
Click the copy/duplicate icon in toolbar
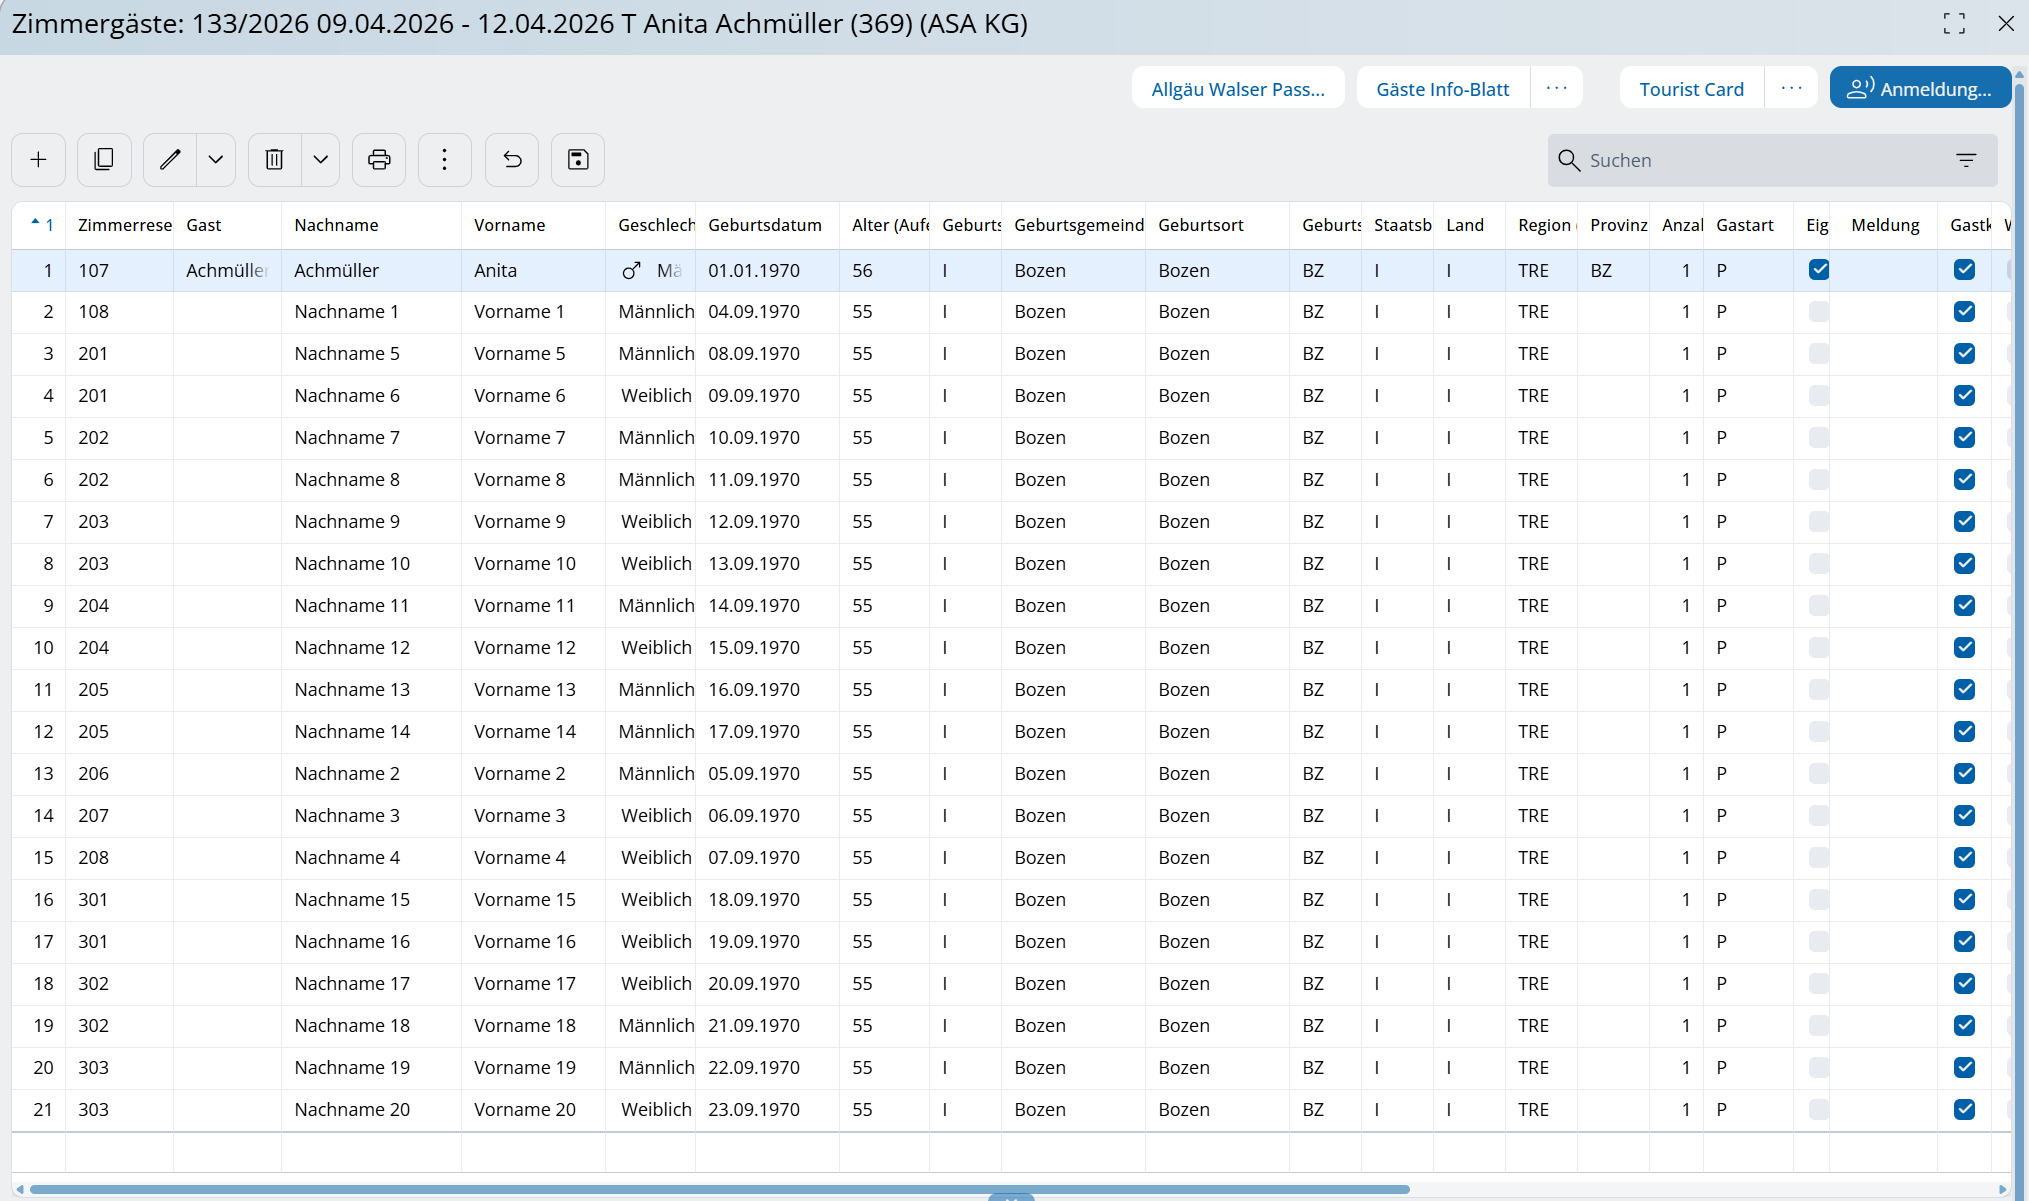pos(104,160)
